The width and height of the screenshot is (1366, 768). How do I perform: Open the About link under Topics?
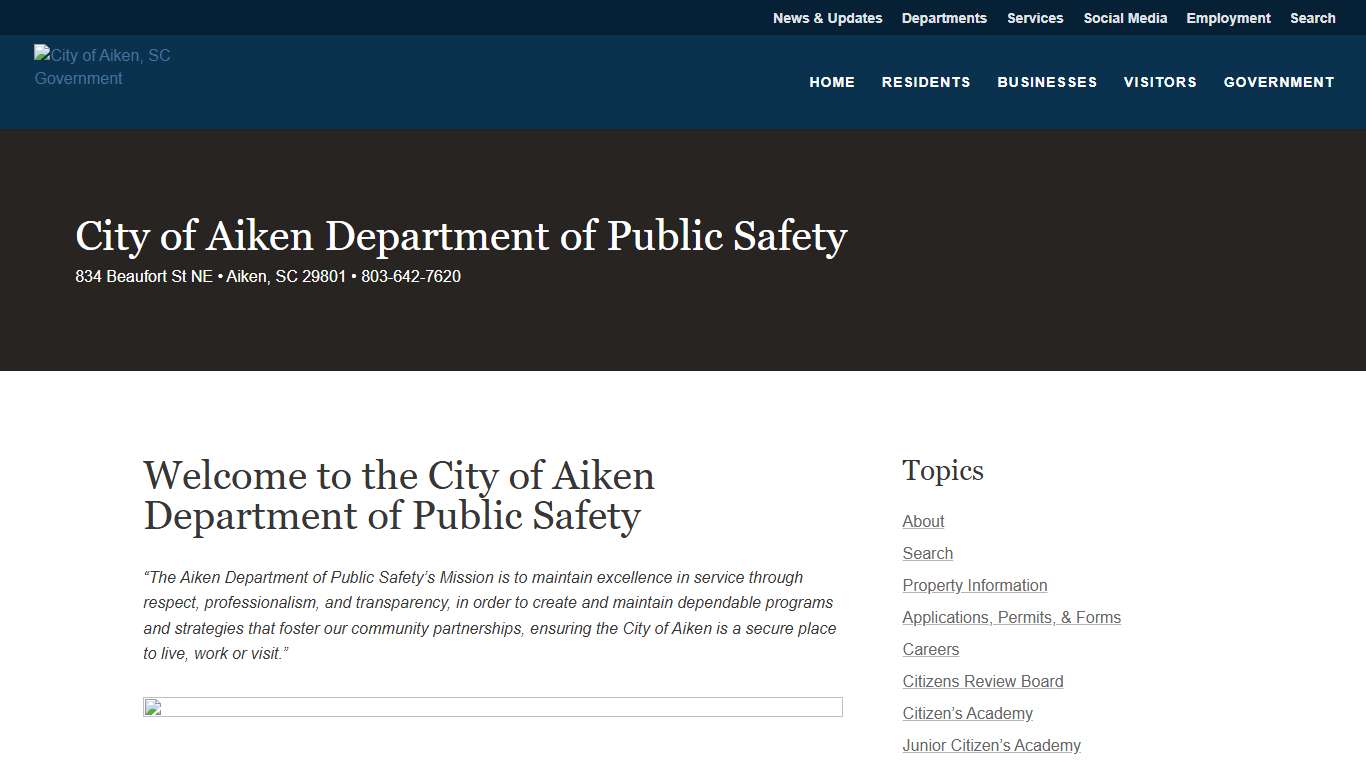(x=923, y=521)
